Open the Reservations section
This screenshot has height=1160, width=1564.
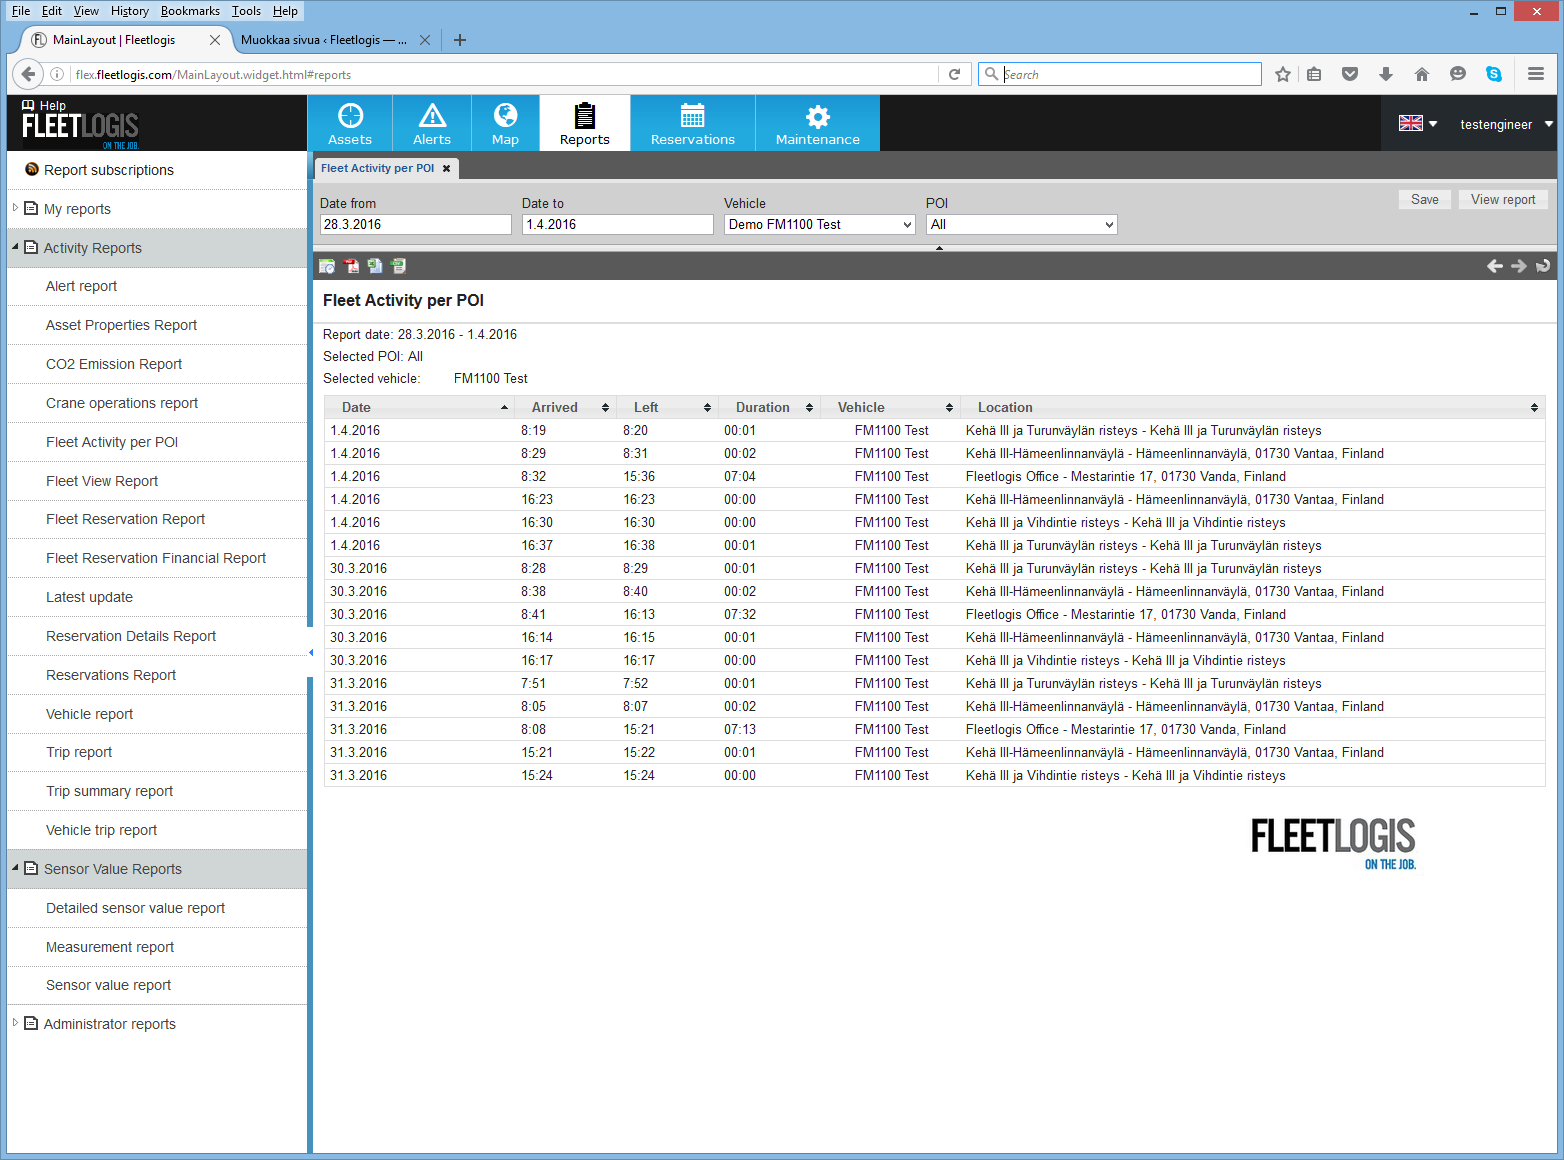(x=693, y=124)
